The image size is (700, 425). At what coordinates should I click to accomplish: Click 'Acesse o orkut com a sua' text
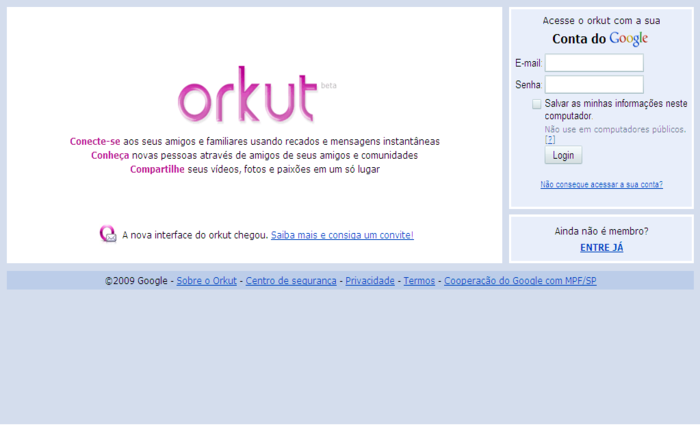[x=601, y=21]
